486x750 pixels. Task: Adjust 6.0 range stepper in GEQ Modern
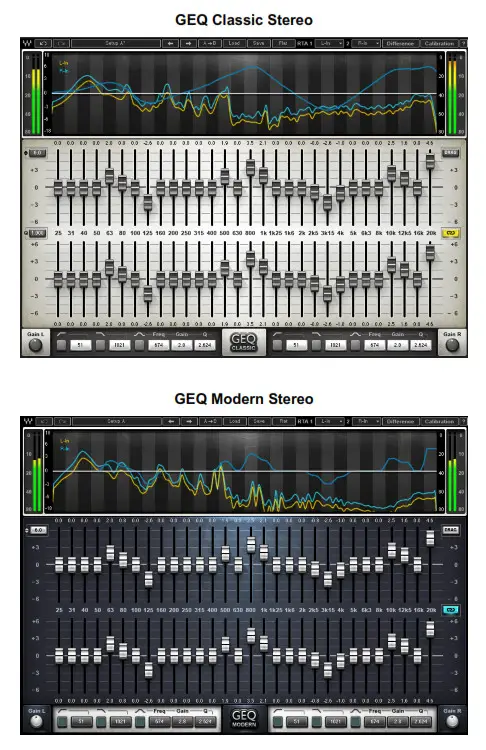click(38, 530)
